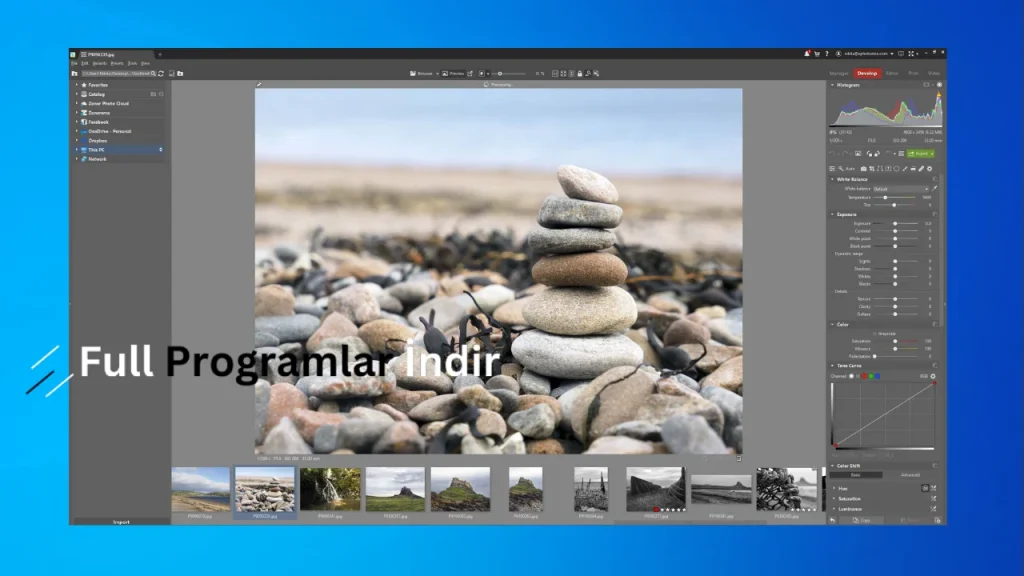The width and height of the screenshot is (1024, 576).
Task: Select the retouching brush pencil tool
Action: pos(921,168)
